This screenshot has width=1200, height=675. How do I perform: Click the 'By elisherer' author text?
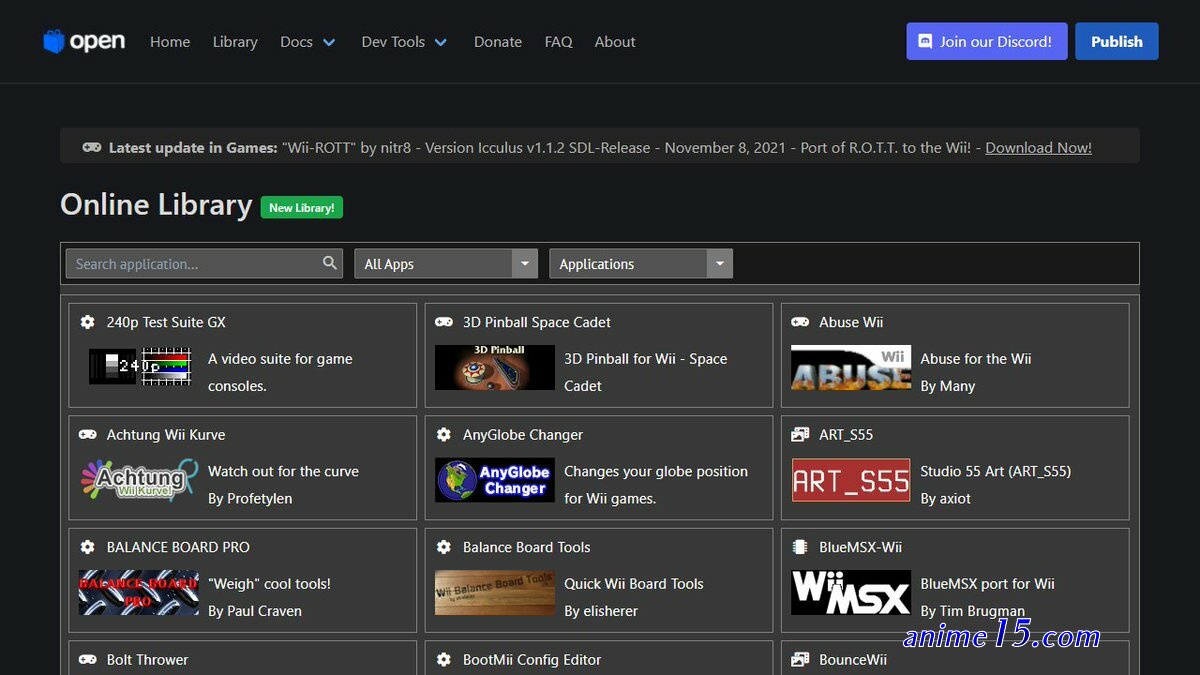601,611
